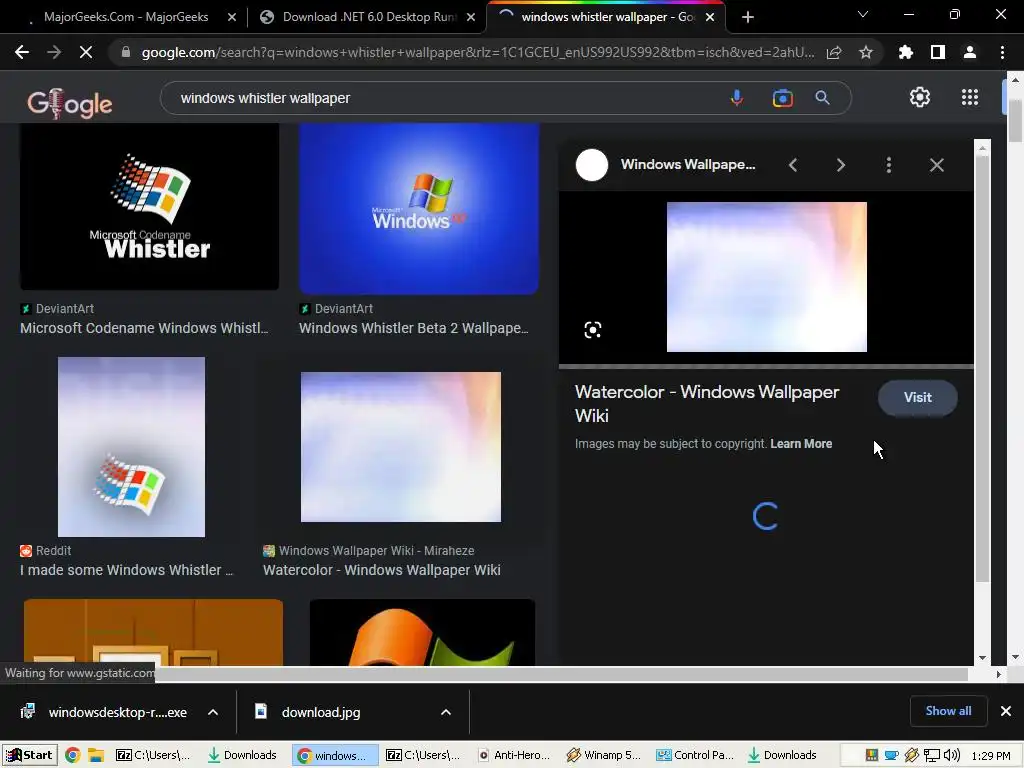
Task: Close the downloads bar
Action: click(x=1006, y=711)
